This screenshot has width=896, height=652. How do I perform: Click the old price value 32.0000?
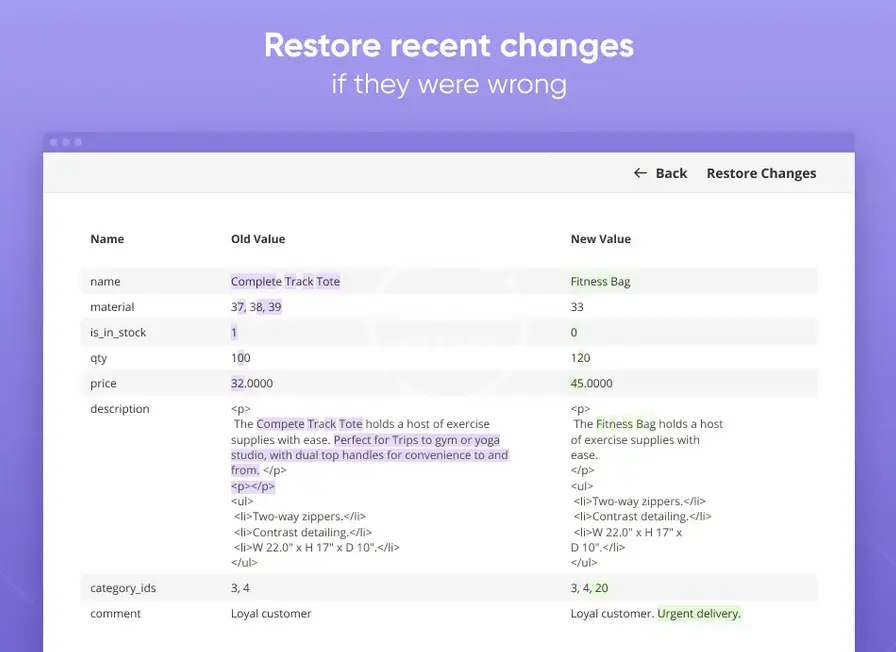pos(252,383)
